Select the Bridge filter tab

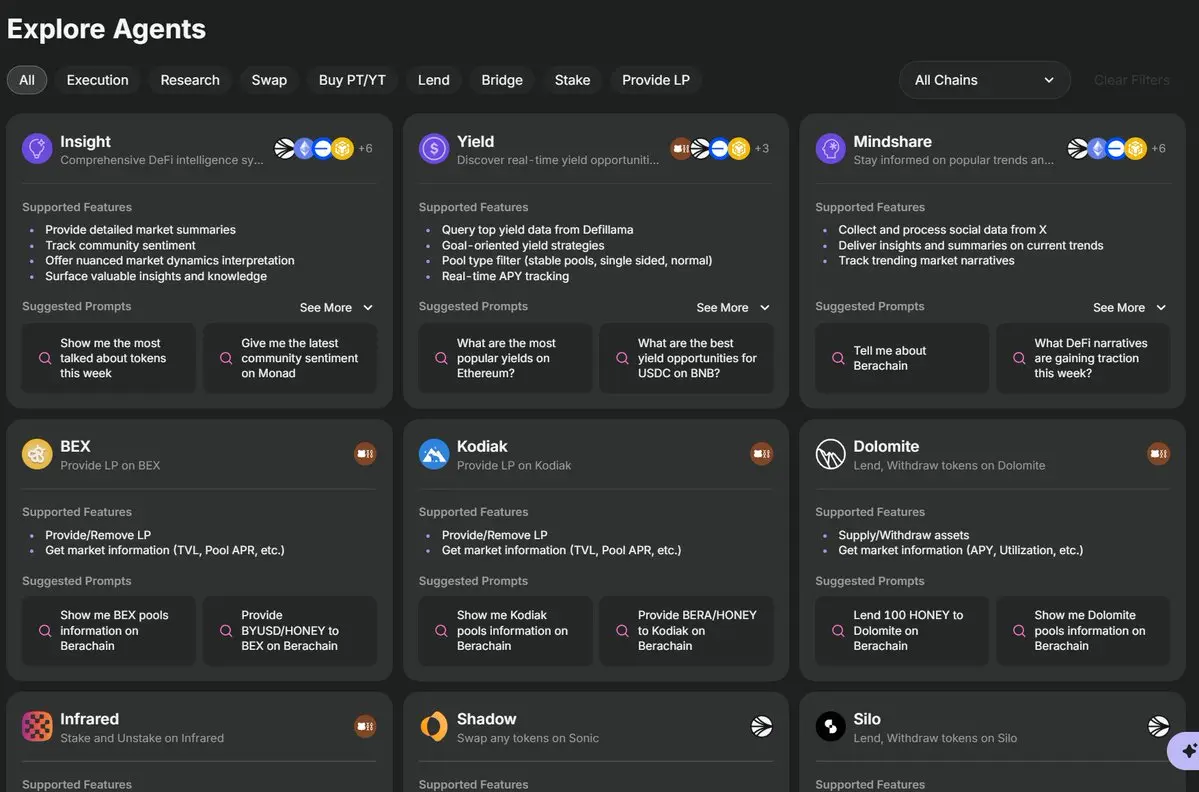(x=502, y=80)
